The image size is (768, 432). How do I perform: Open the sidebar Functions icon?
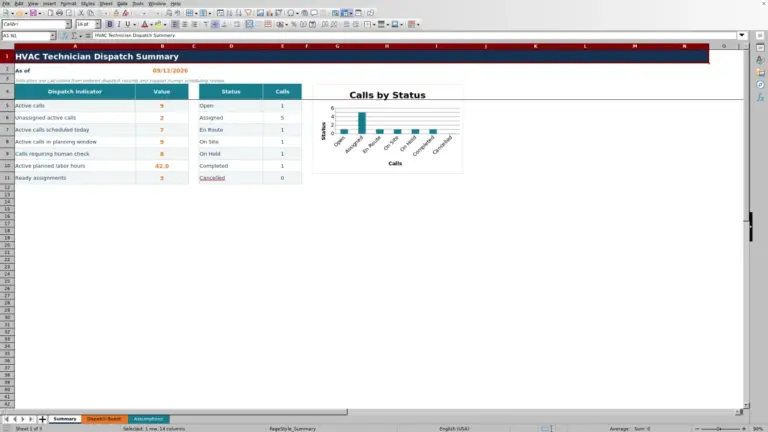760,97
